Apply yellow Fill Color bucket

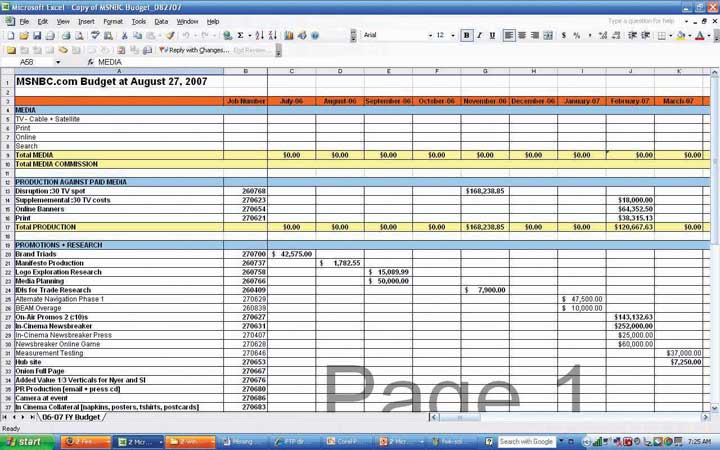tap(681, 35)
